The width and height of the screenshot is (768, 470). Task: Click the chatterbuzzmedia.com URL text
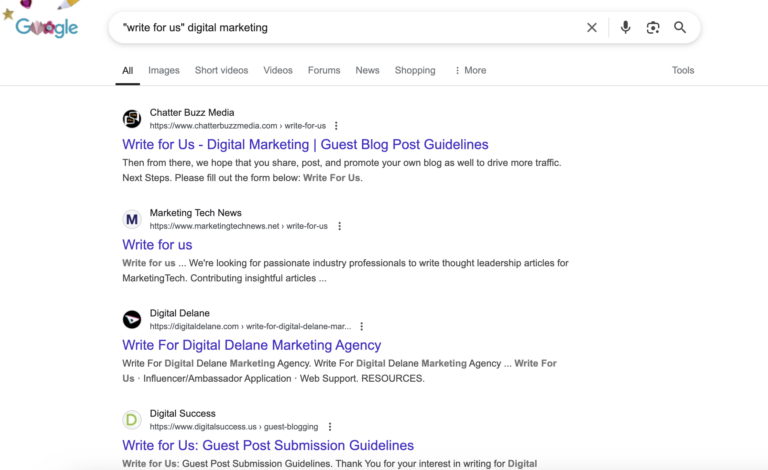[238, 126]
